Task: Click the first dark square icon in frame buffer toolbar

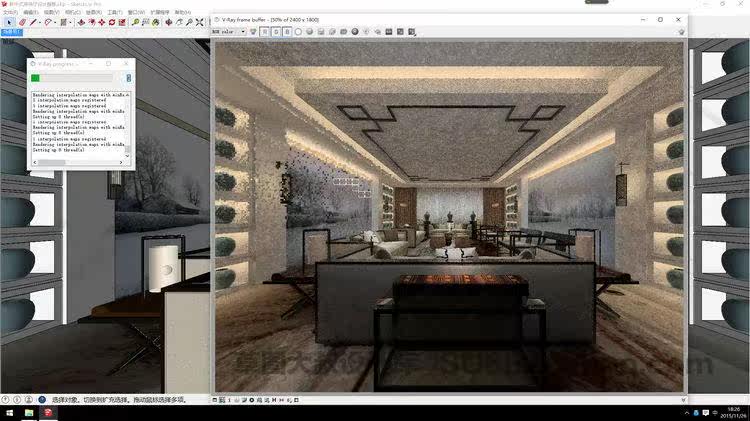Action: [389, 32]
